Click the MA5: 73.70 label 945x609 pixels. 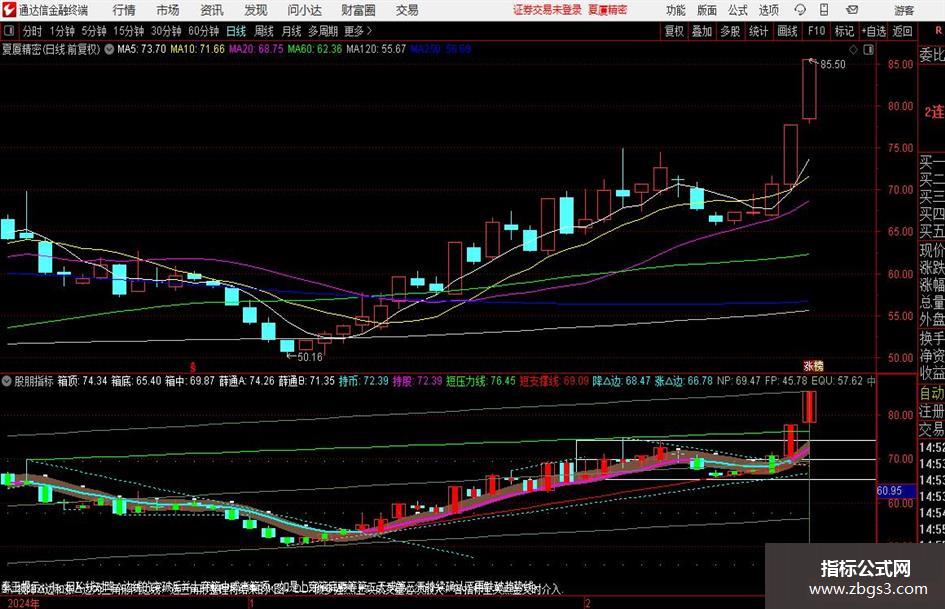pos(142,49)
